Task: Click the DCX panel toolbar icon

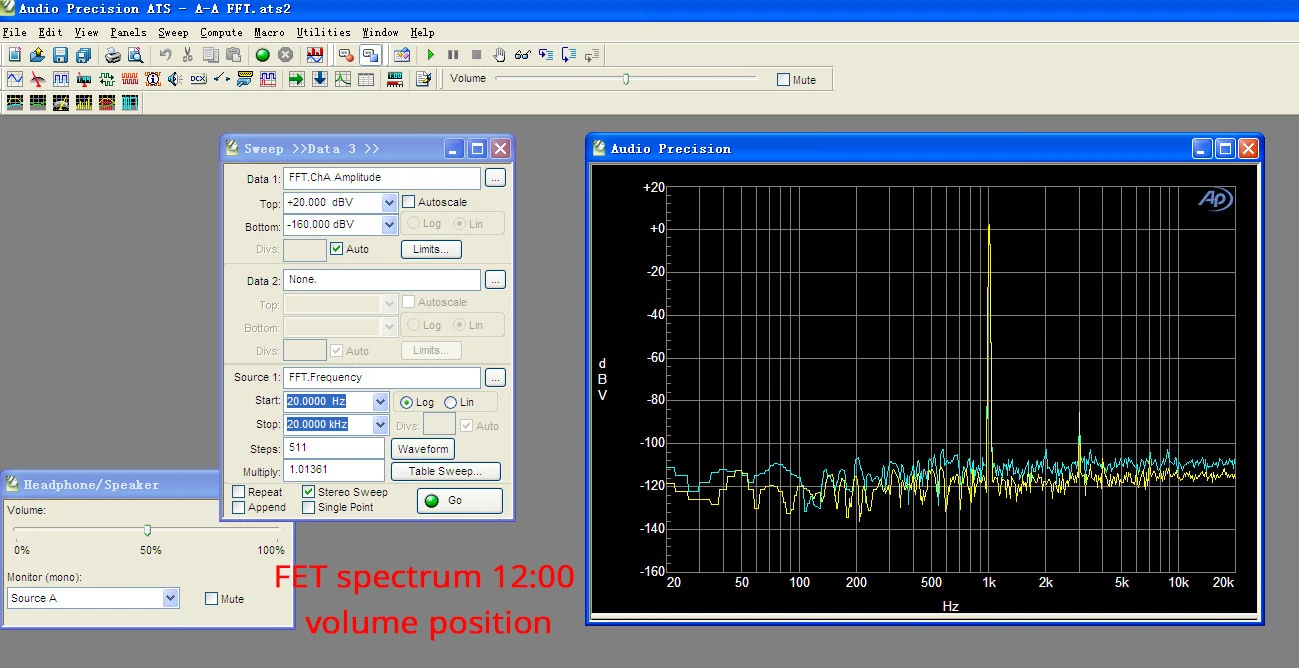Action: point(198,79)
